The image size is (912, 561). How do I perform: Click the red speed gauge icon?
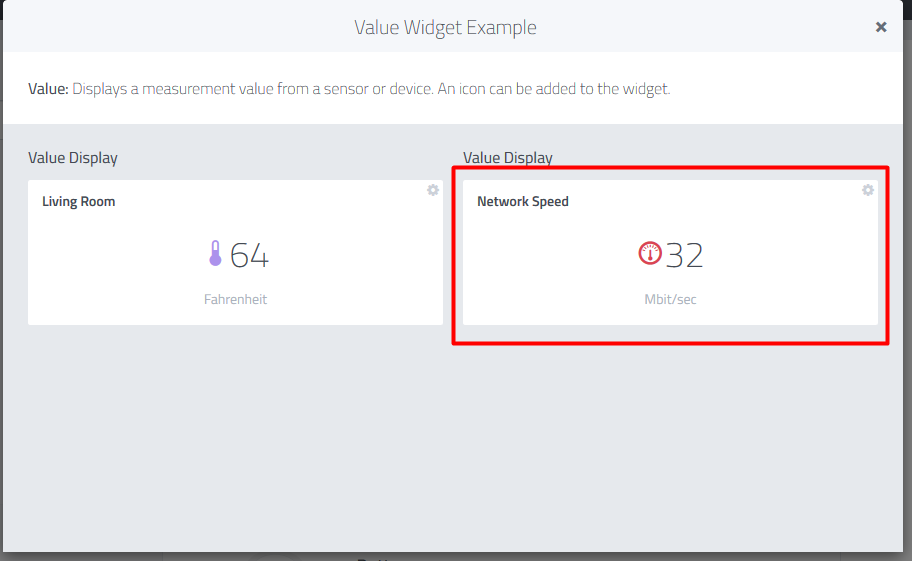coord(650,254)
